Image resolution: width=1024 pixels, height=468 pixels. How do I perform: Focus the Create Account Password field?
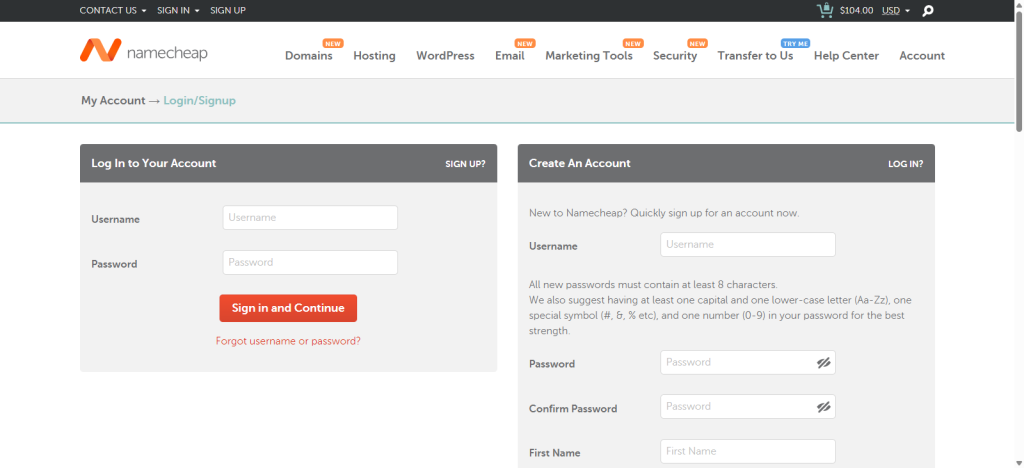click(748, 362)
